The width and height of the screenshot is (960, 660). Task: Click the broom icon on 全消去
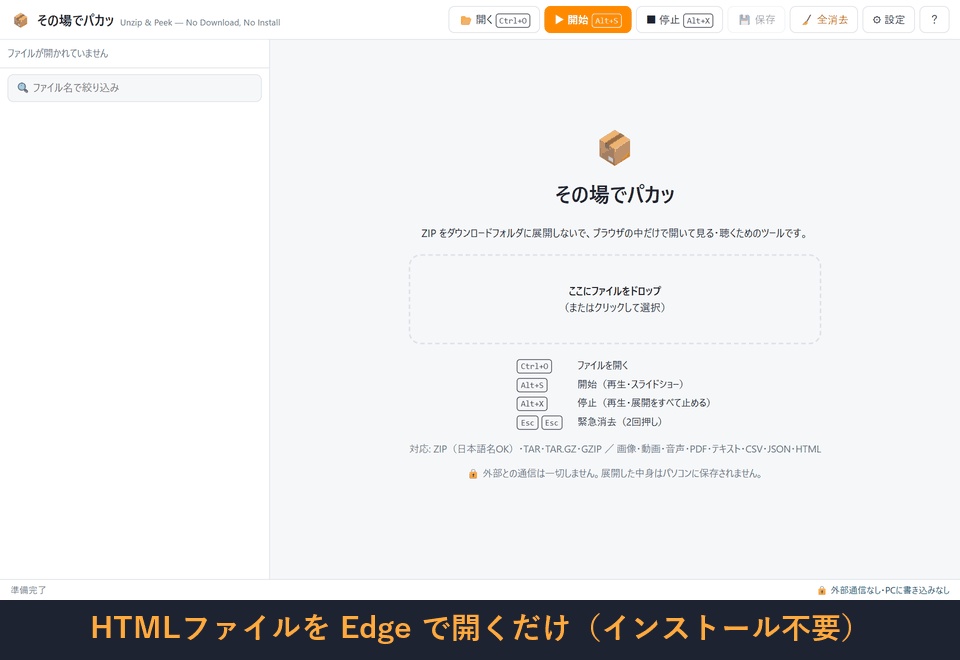[x=806, y=20]
